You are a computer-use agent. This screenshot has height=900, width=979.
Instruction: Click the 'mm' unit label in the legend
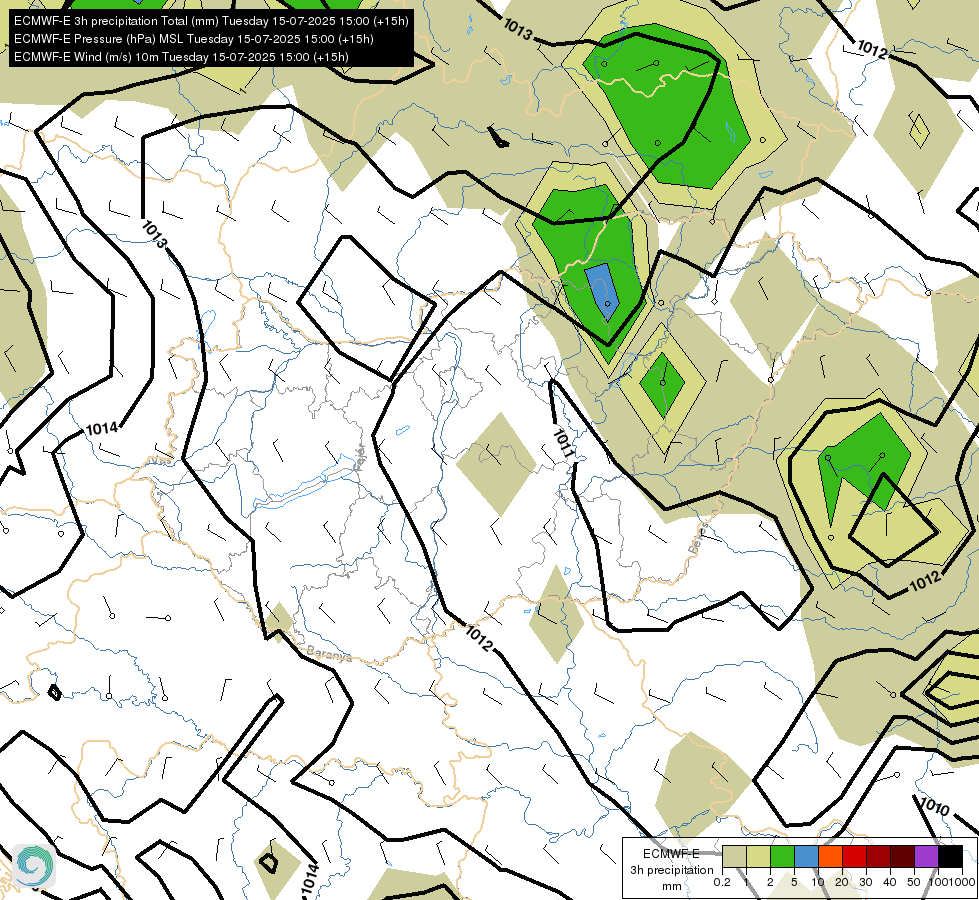tap(672, 886)
